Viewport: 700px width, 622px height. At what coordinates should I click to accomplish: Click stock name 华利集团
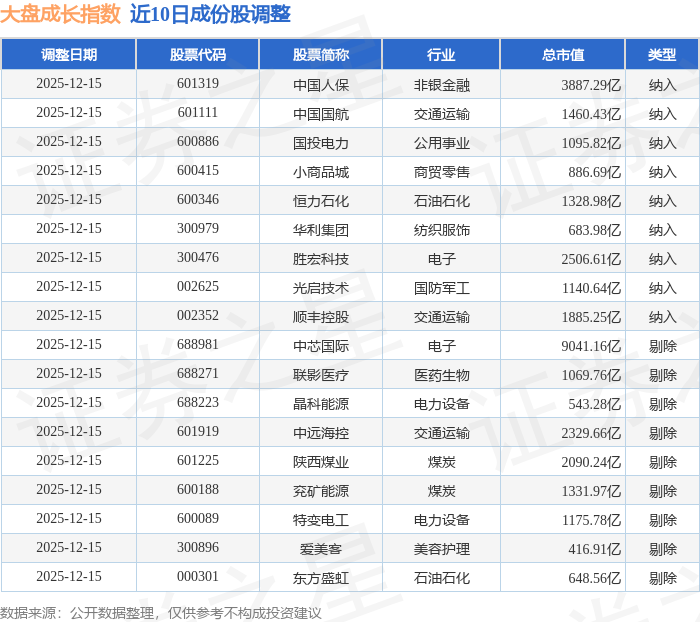321,230
